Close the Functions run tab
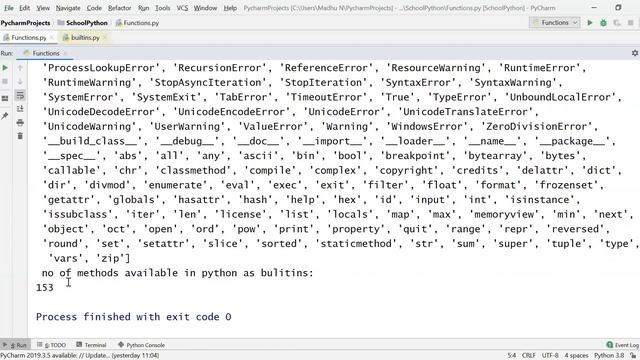The height and width of the screenshot is (360, 640). pyautogui.click(x=65, y=53)
